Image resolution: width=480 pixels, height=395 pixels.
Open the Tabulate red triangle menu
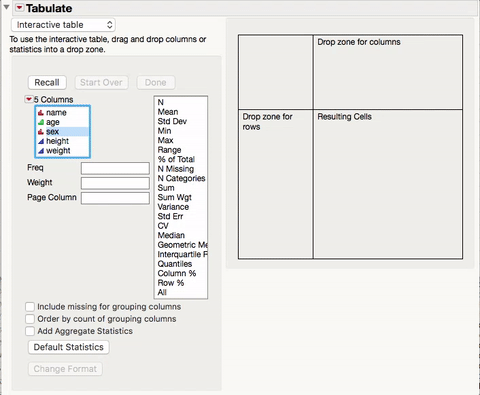[20, 8]
